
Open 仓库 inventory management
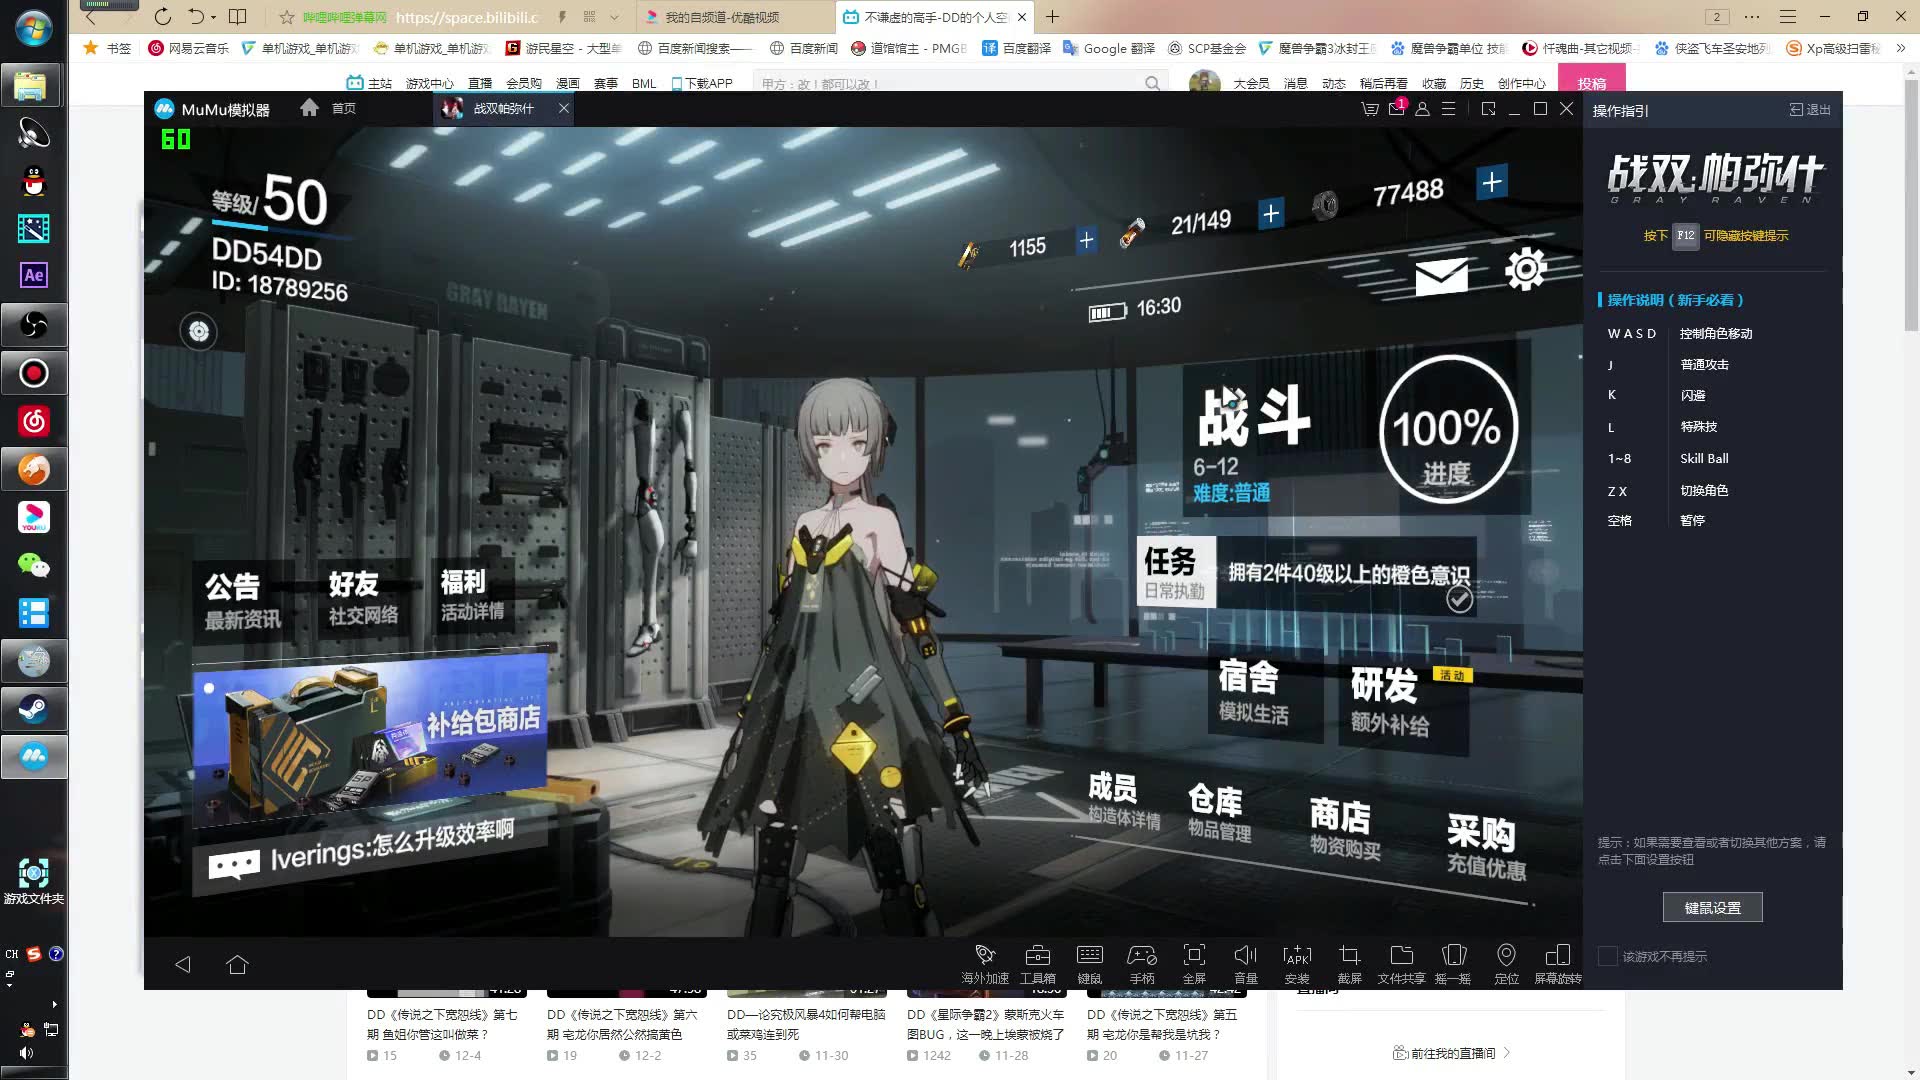click(1218, 812)
